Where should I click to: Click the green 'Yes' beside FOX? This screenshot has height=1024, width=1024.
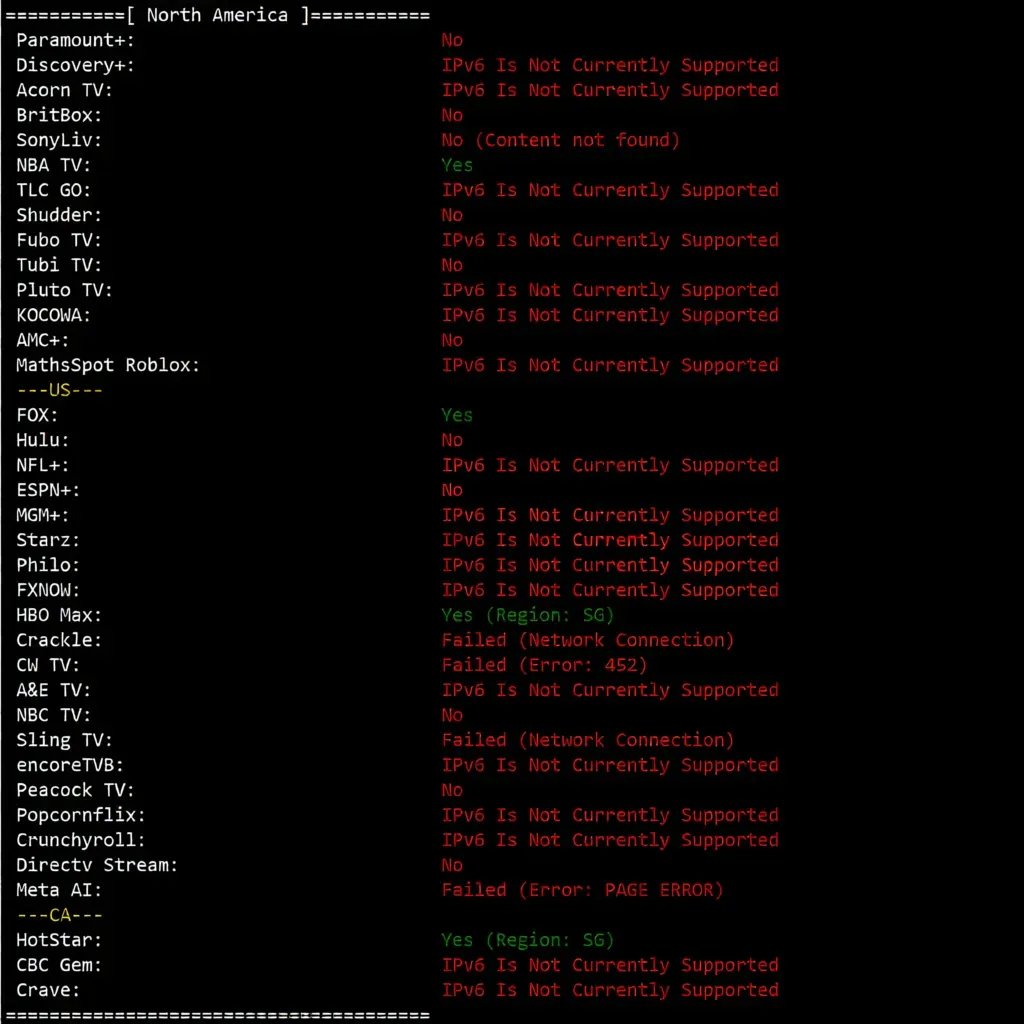456,415
